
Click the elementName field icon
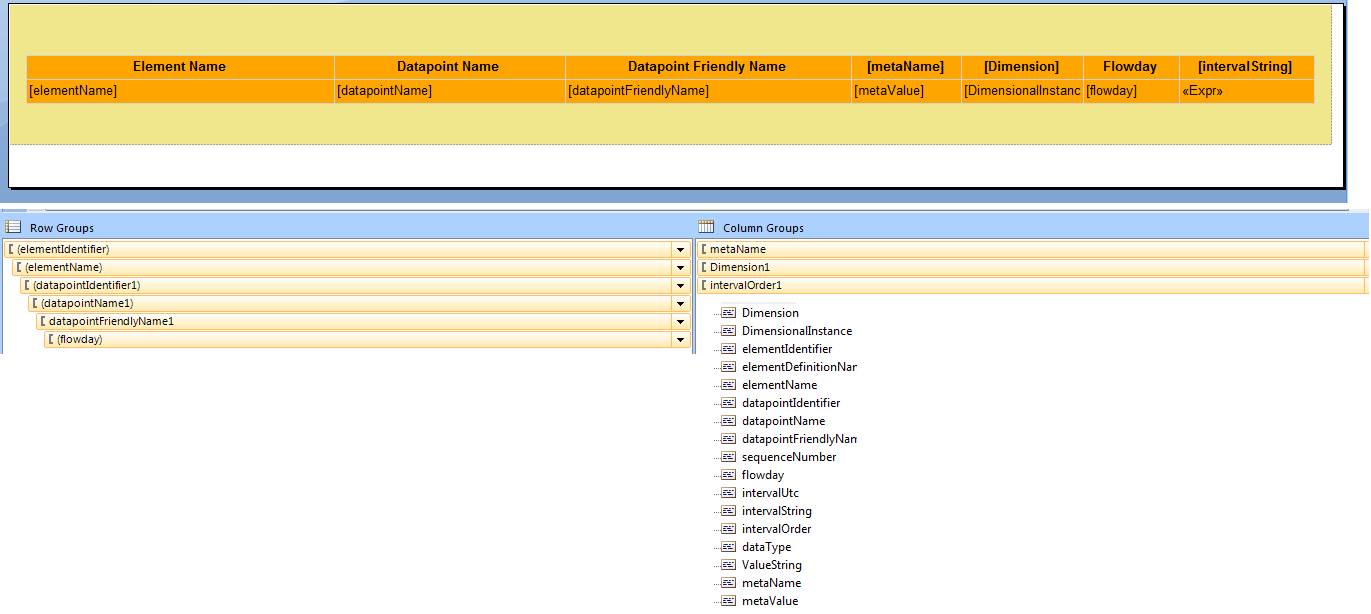click(728, 385)
